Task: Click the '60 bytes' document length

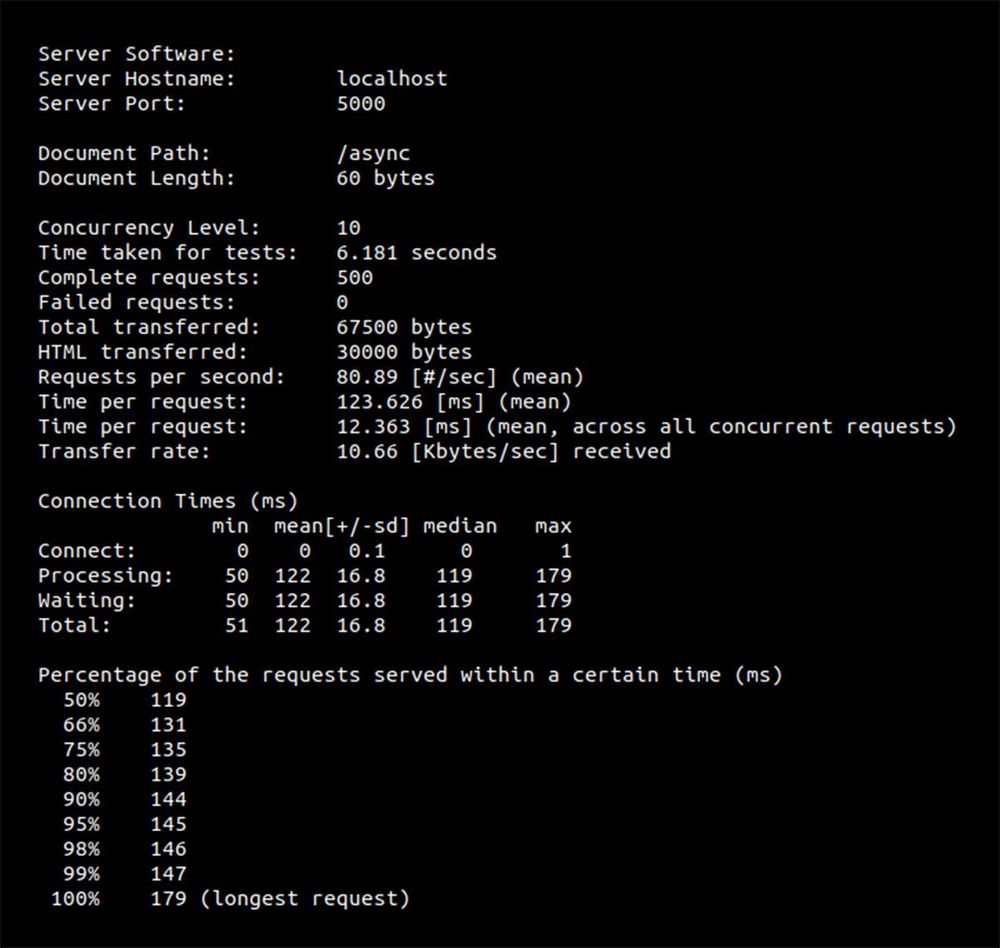Action: pos(386,179)
